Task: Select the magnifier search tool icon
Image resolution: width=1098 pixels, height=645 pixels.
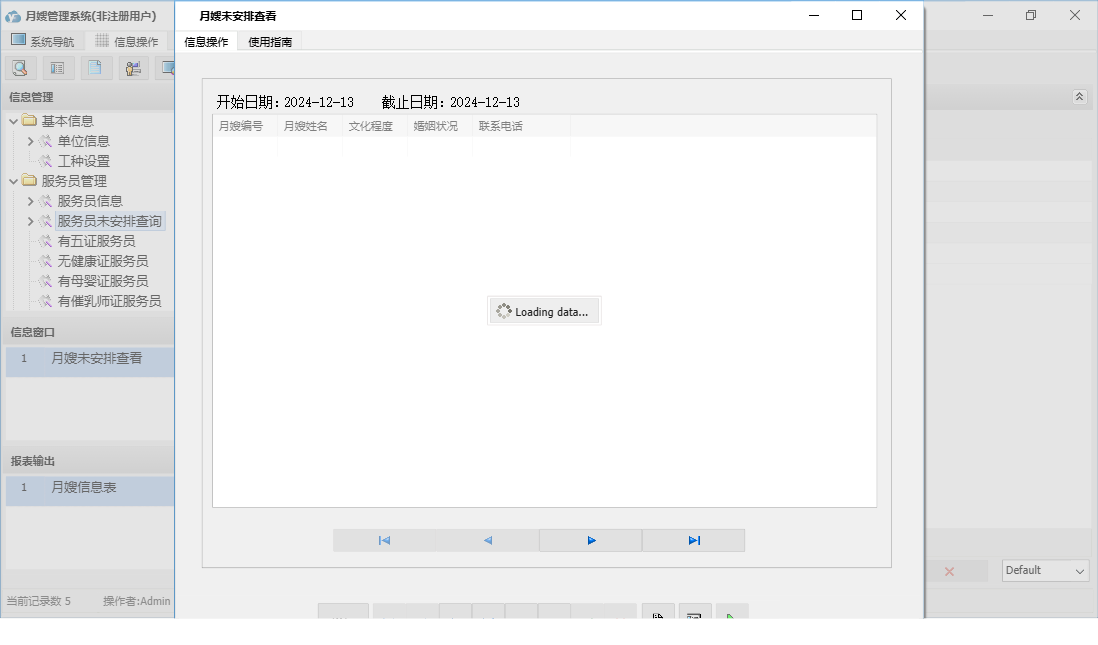Action: 20,67
